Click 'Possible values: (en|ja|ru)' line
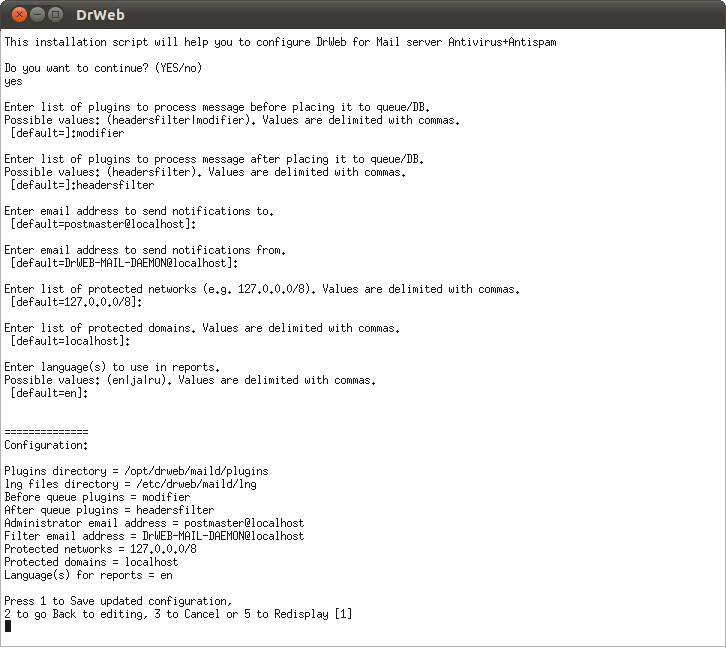Screen dimensions: 726x648 pyautogui.click(x=190, y=380)
